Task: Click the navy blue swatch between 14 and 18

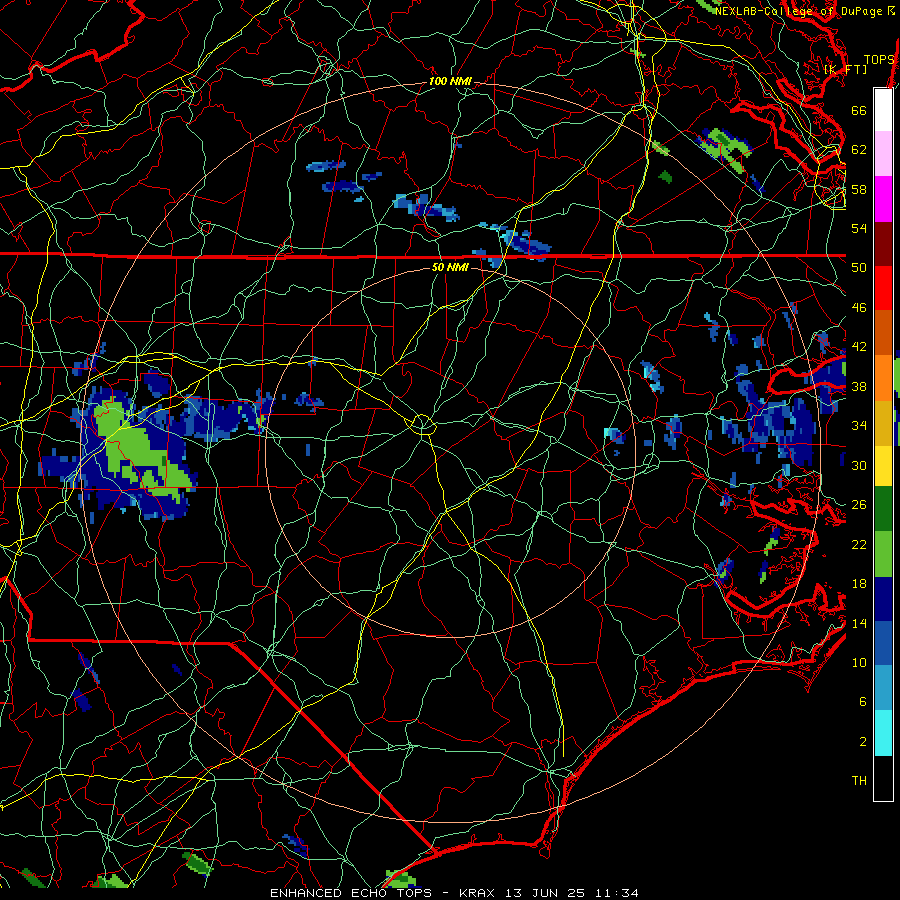Action: tap(883, 599)
